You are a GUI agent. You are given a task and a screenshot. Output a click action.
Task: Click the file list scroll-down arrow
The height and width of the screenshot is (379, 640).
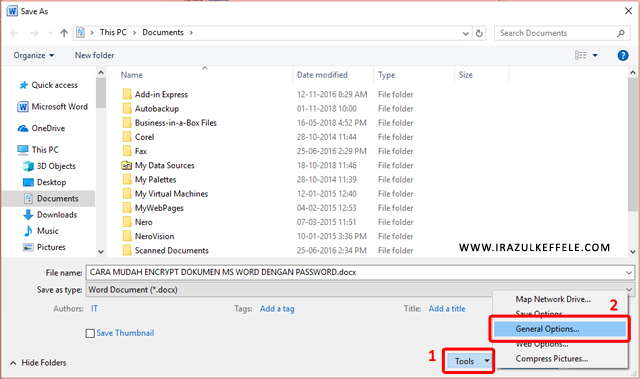click(633, 252)
